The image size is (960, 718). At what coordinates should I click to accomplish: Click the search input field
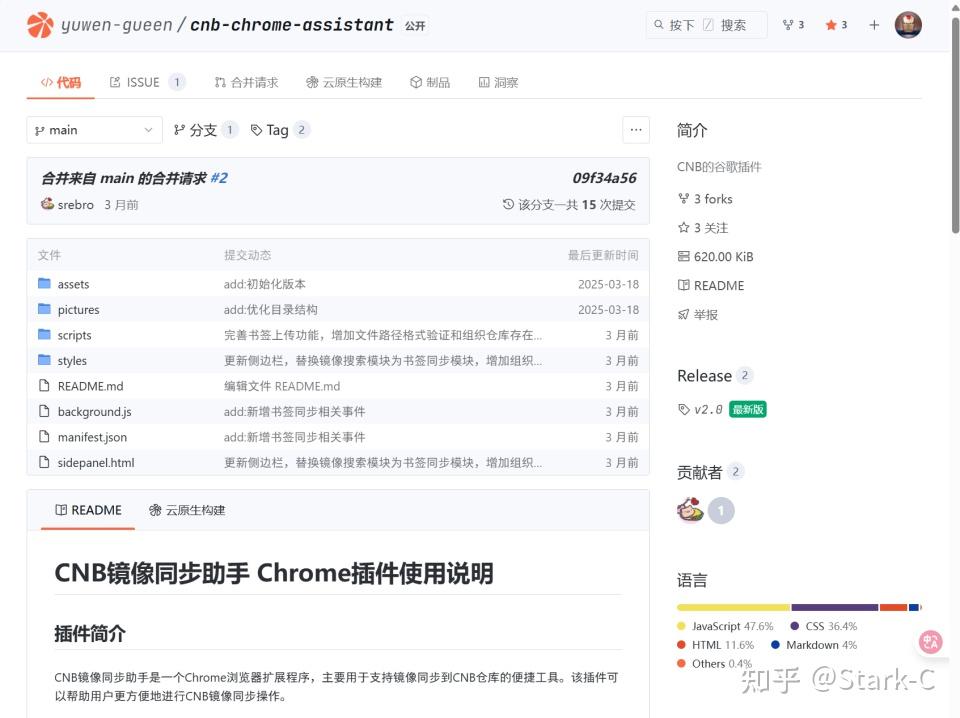(706, 25)
